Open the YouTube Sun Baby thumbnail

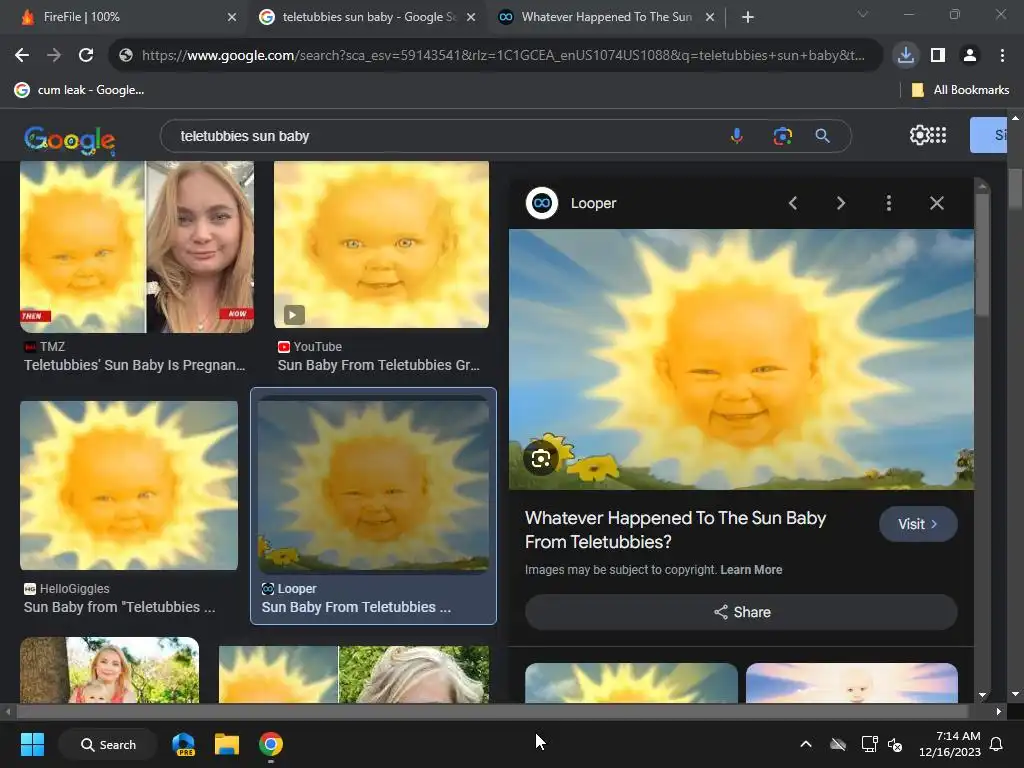point(381,244)
